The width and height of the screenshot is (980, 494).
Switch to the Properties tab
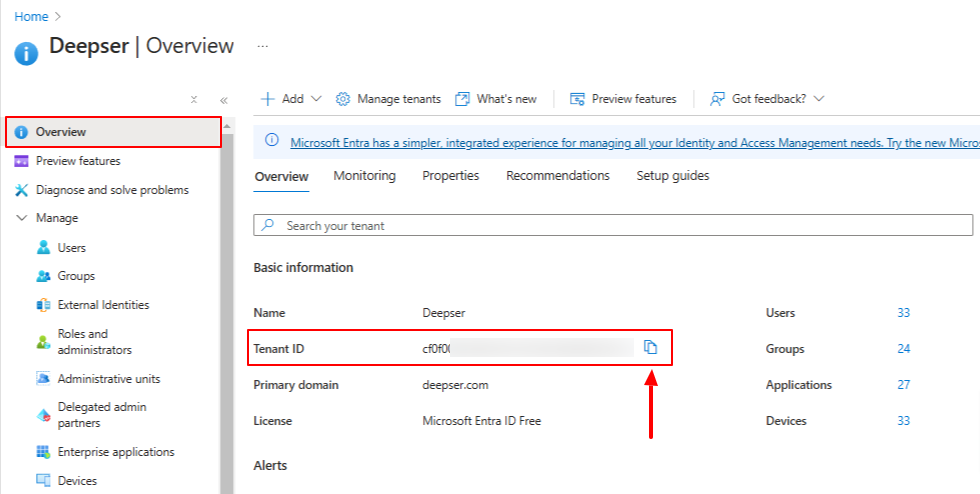click(x=451, y=176)
